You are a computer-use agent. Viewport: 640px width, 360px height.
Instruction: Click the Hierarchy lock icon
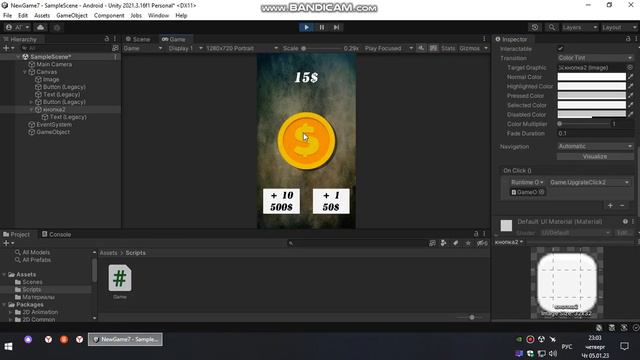pyautogui.click(x=107, y=39)
